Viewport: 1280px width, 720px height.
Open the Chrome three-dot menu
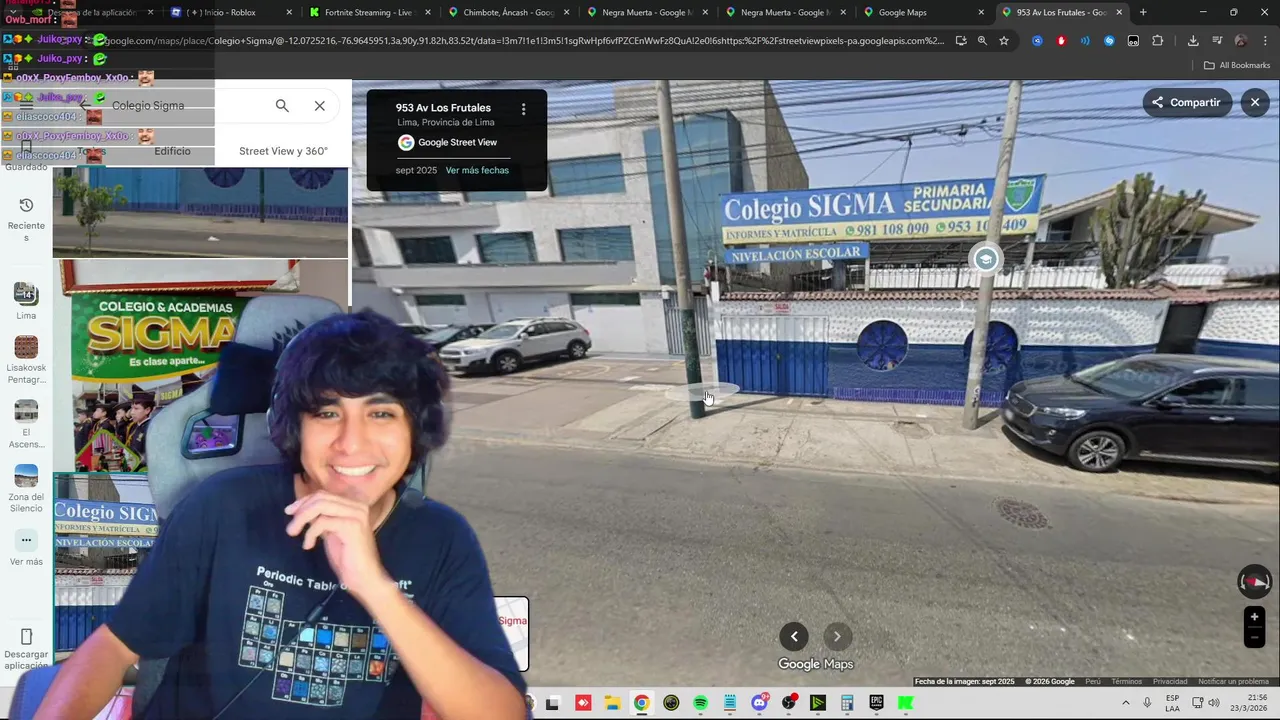point(1265,41)
